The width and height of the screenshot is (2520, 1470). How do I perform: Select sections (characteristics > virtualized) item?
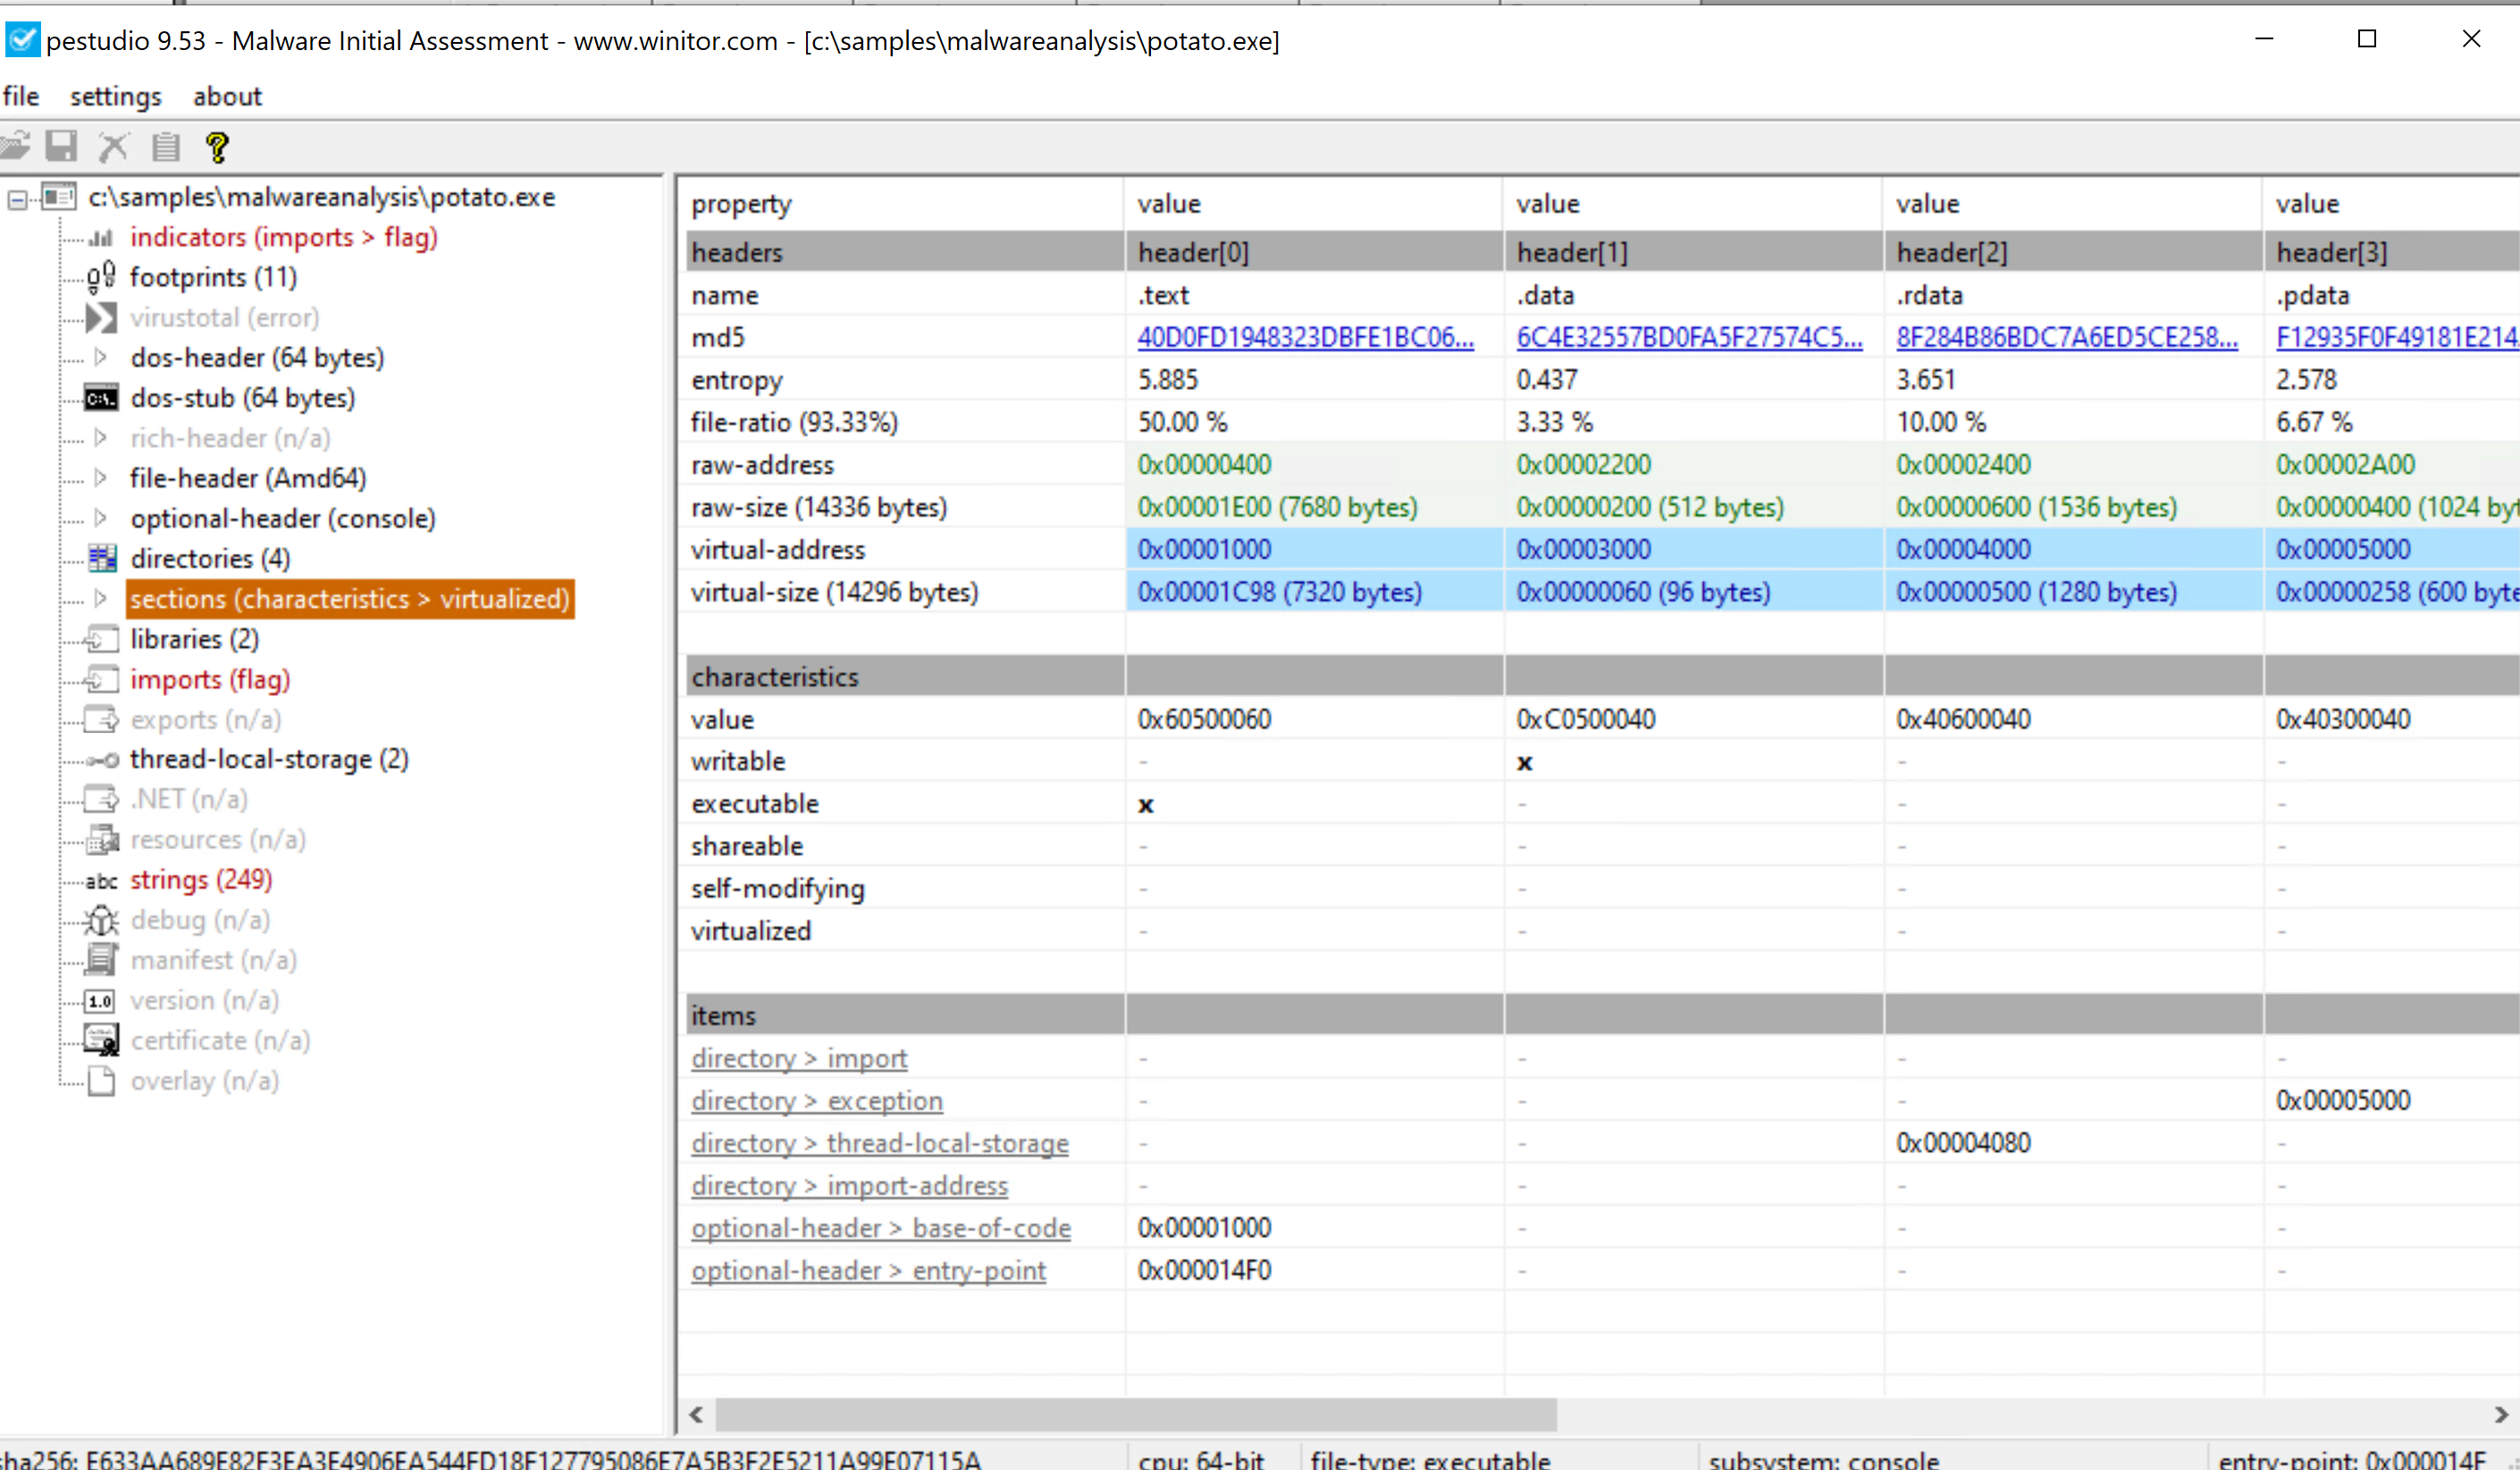pos(350,598)
